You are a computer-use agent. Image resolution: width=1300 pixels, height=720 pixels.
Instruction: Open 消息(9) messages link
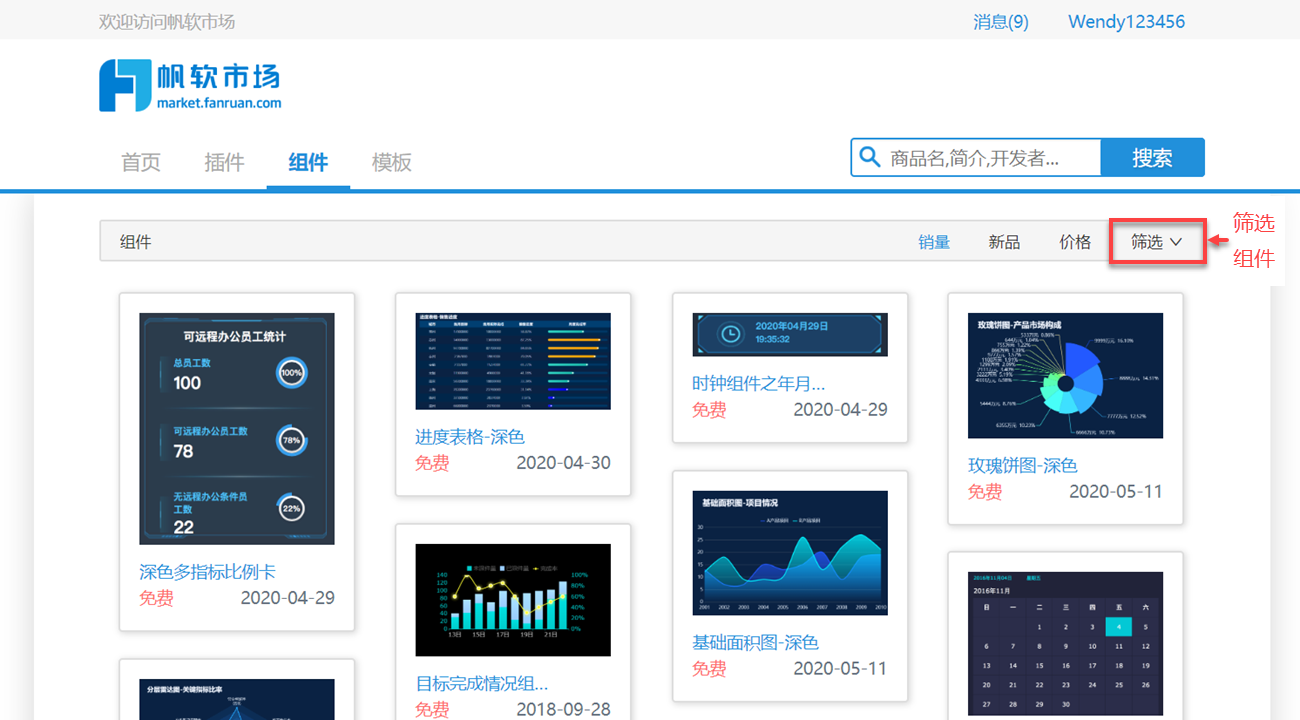(1001, 22)
